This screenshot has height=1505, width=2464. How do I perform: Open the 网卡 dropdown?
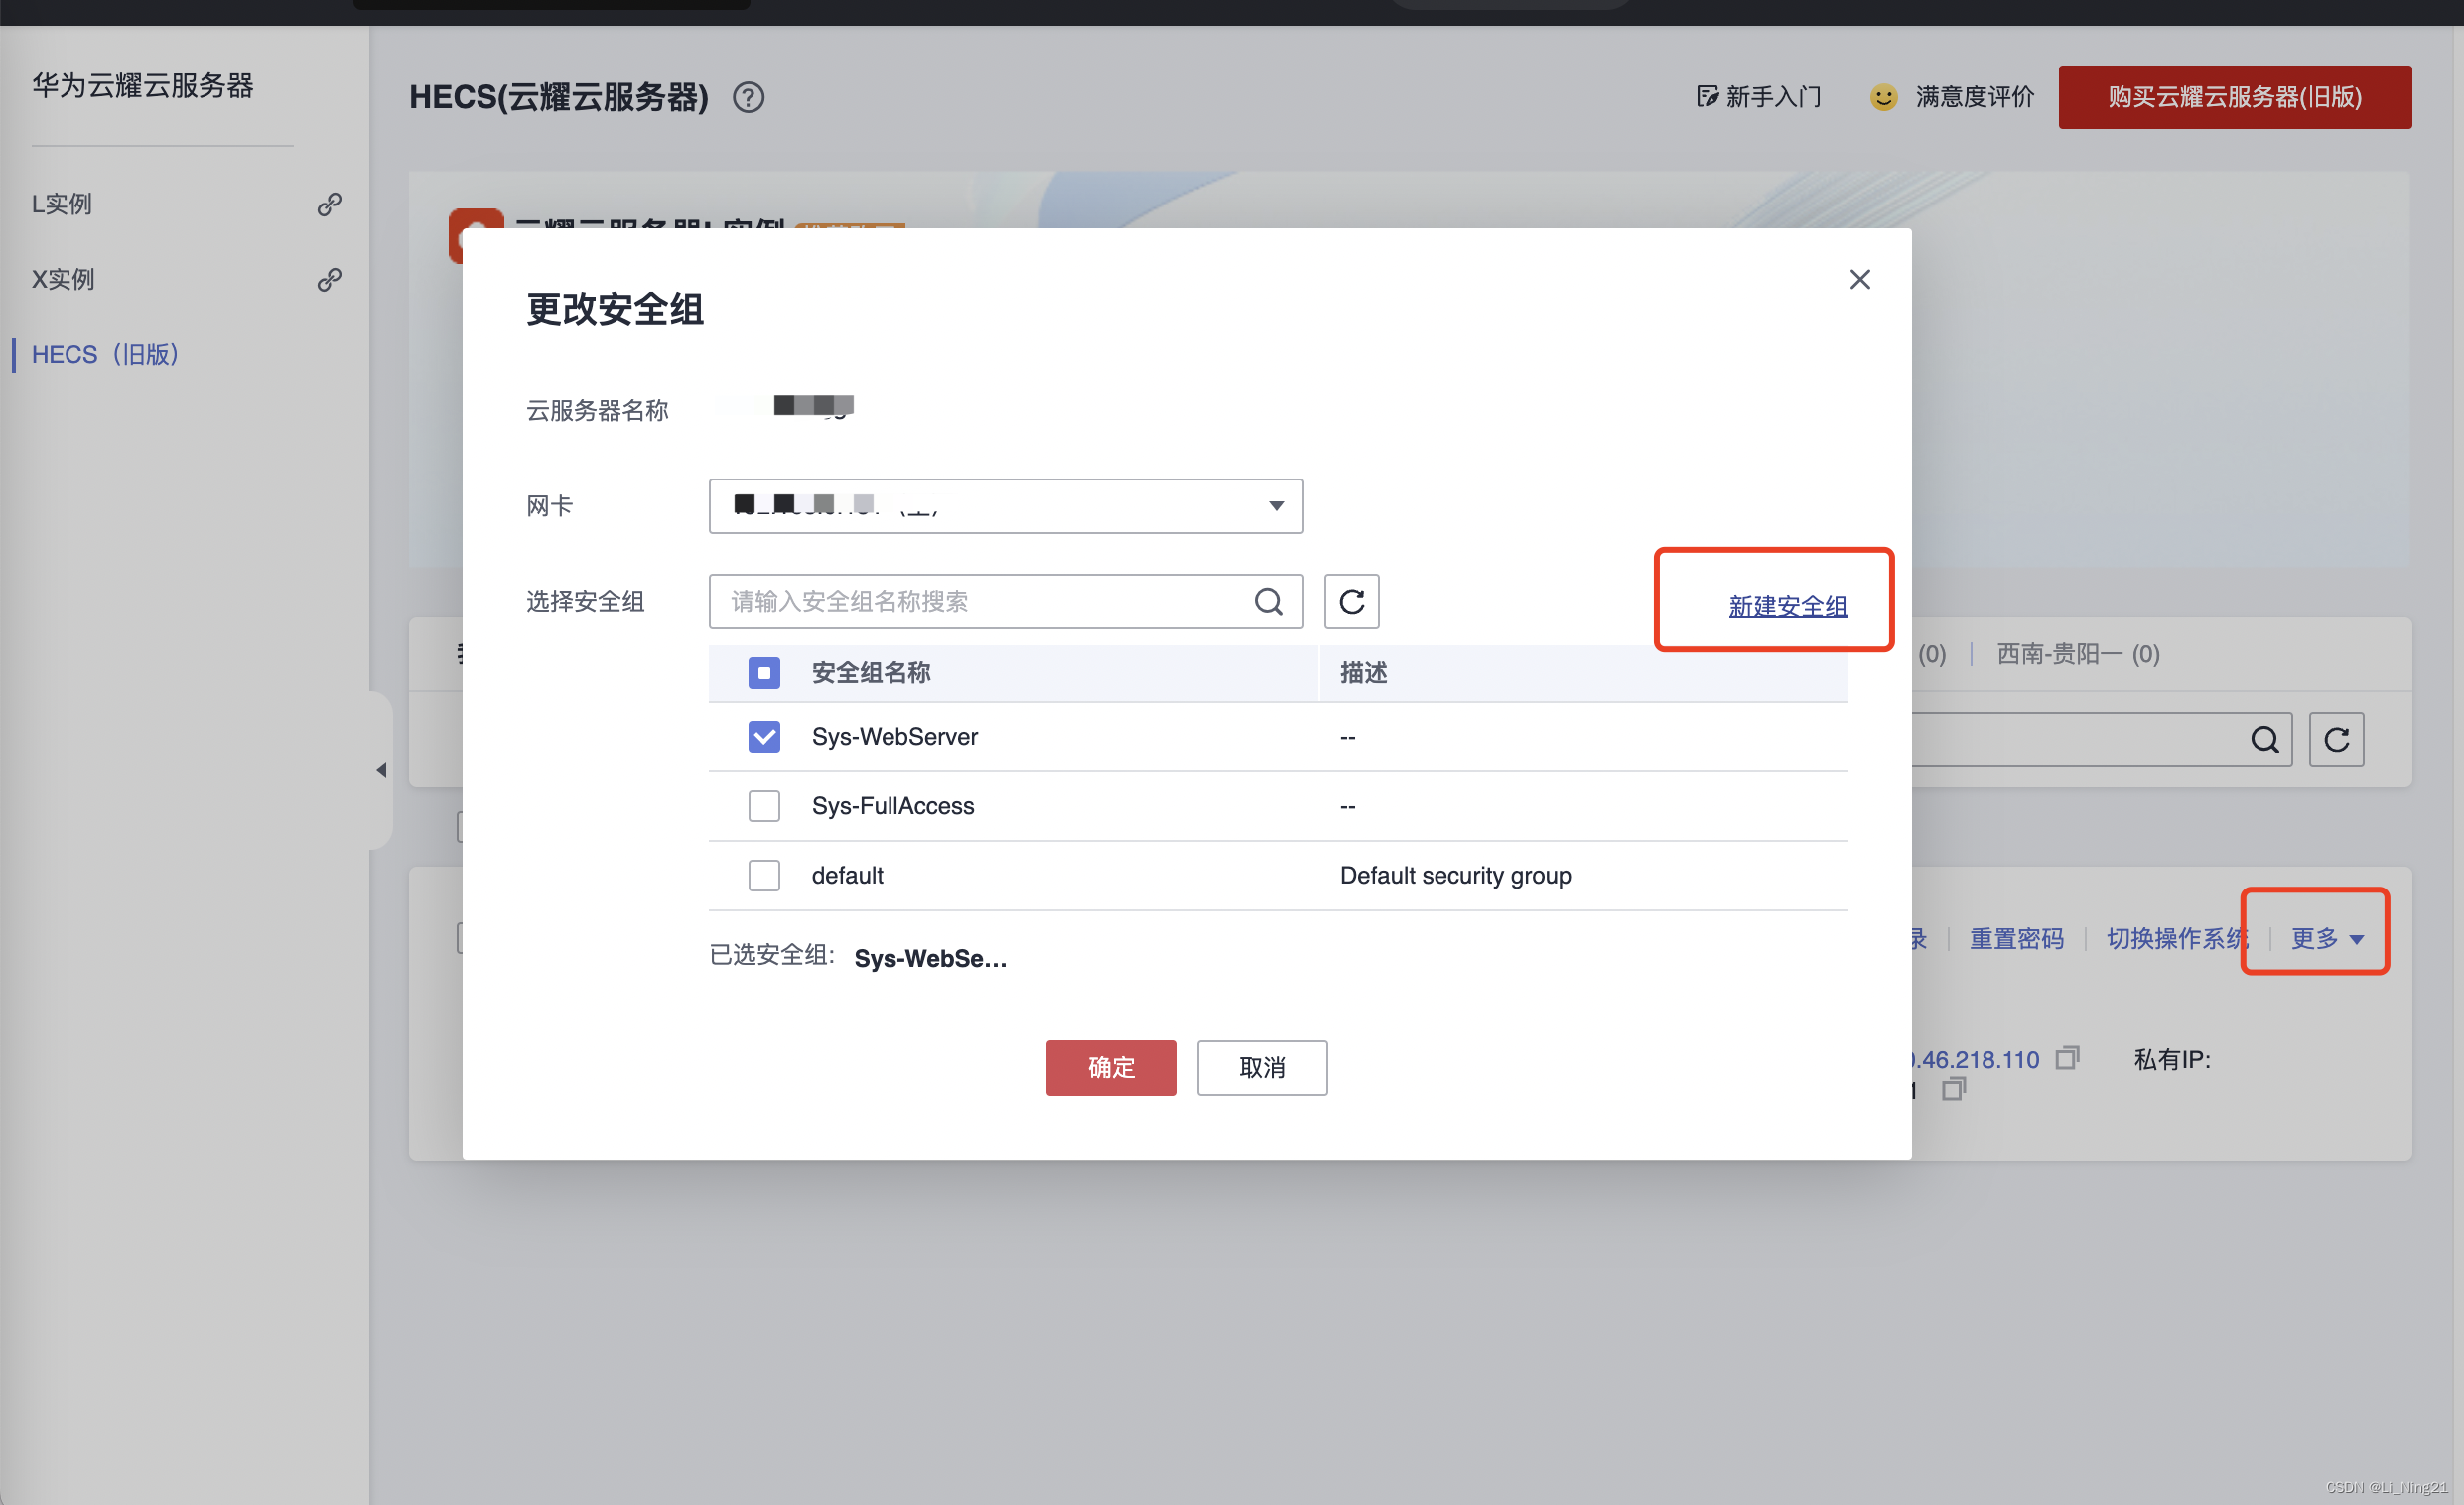(1006, 506)
